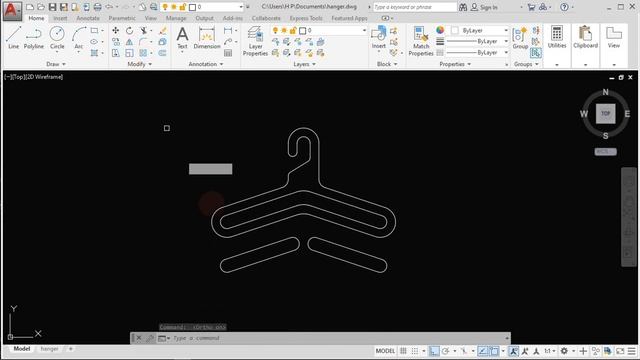Viewport: 640px width, 360px height.
Task: Open the Utilities panel
Action: click(x=557, y=38)
